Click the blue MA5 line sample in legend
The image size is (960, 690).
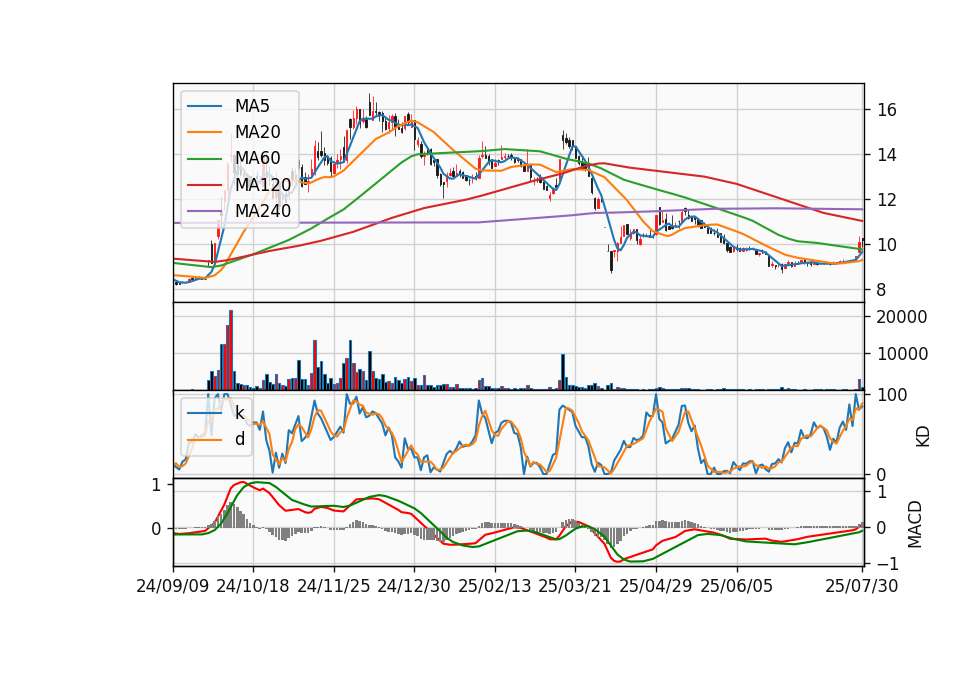[204, 107]
